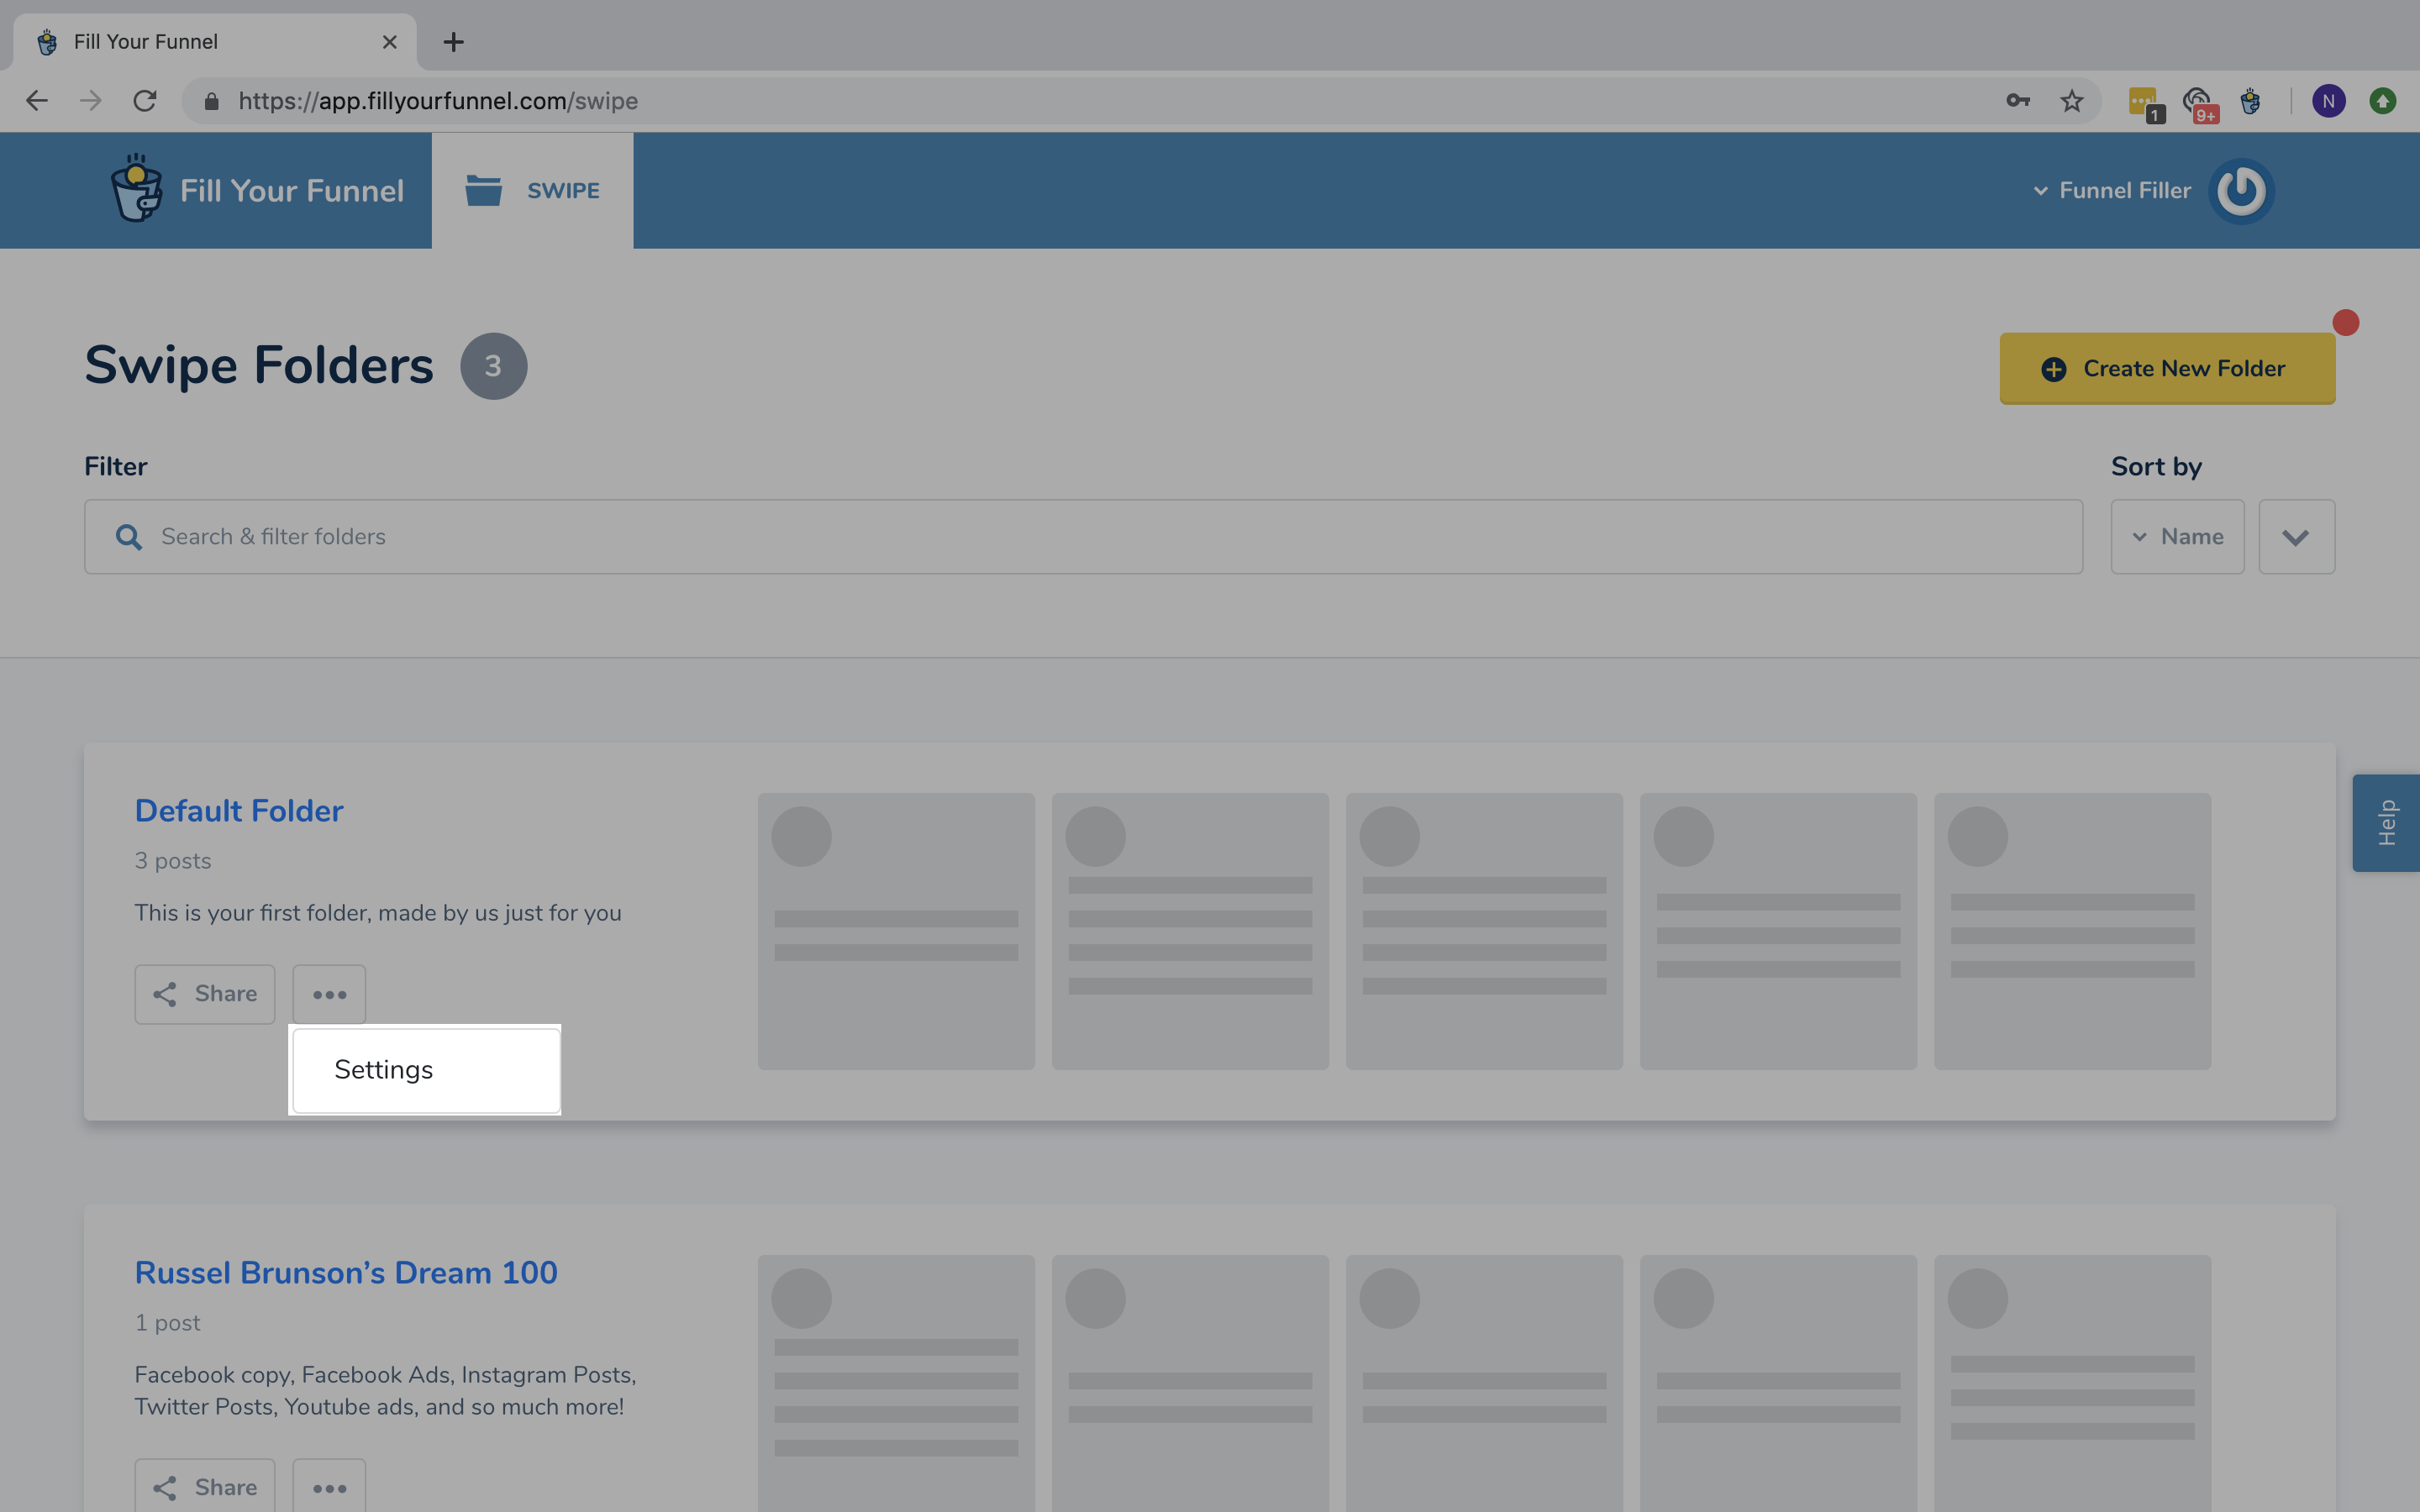This screenshot has height=1512, width=2420.
Task: Click the Fill Your Funnel logo icon
Action: coord(139,190)
